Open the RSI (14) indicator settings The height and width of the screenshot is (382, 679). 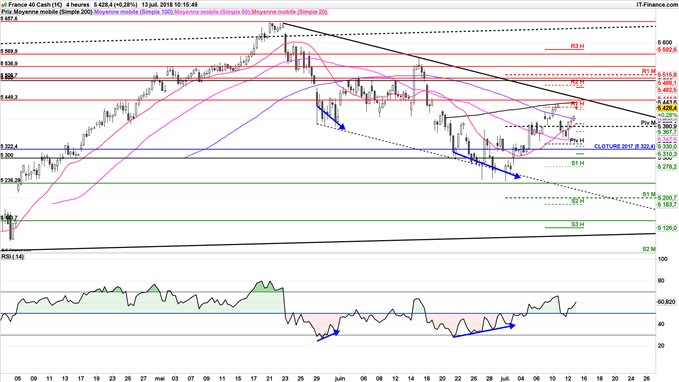[x=13, y=257]
